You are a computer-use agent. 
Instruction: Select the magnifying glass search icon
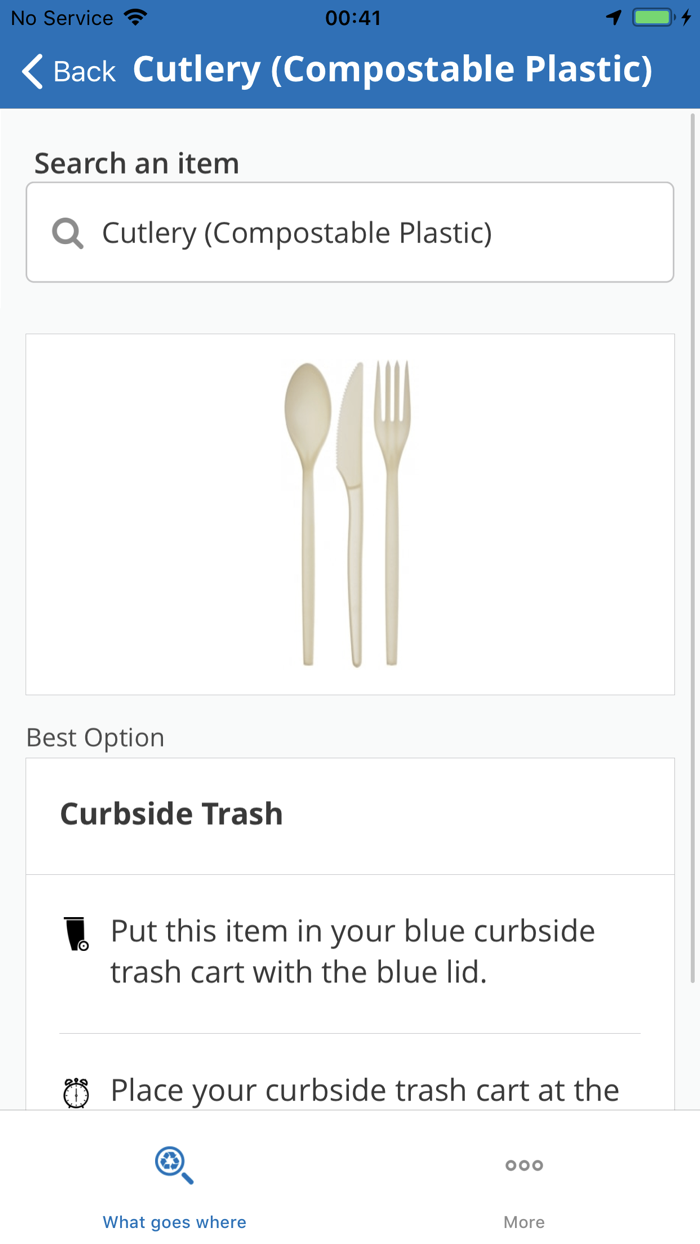click(x=66, y=232)
